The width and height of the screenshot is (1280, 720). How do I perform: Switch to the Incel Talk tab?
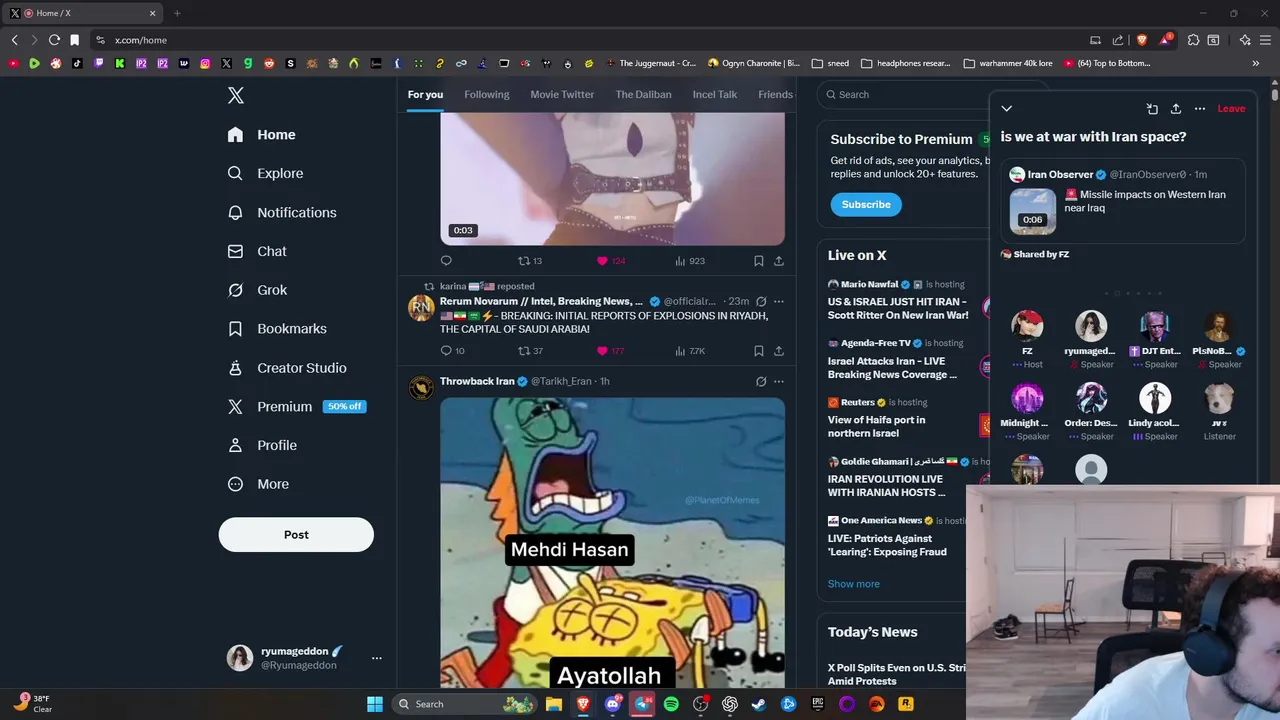click(715, 94)
